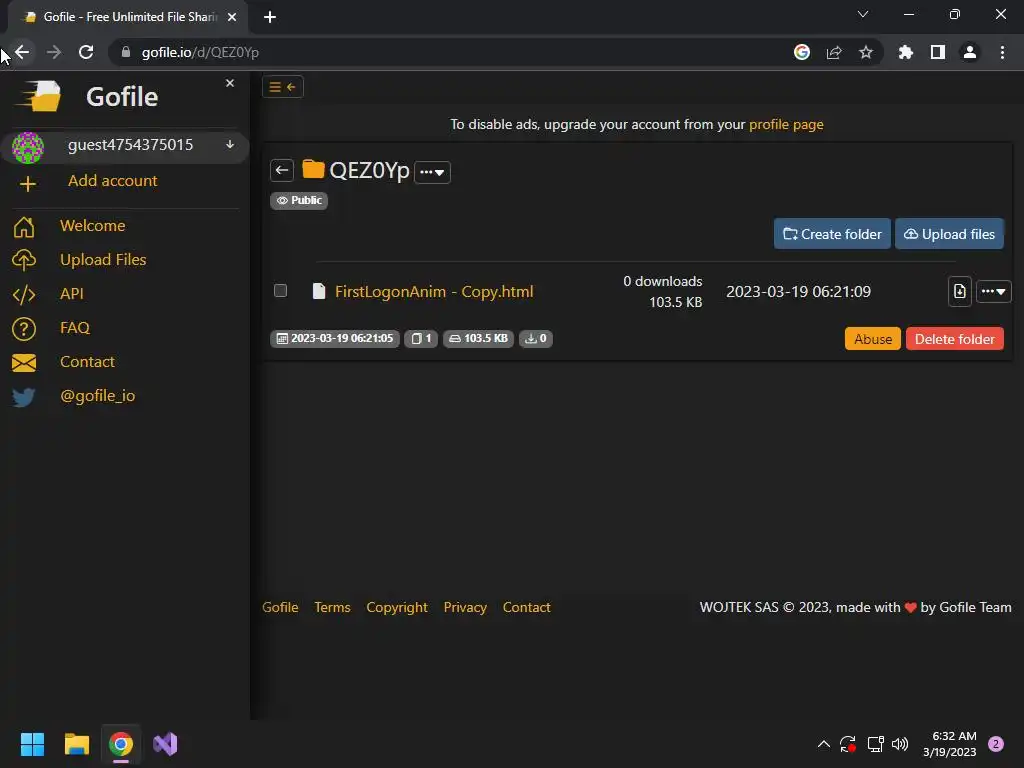Open Visual Studio from taskbar
This screenshot has height=768, width=1024.
click(165, 744)
